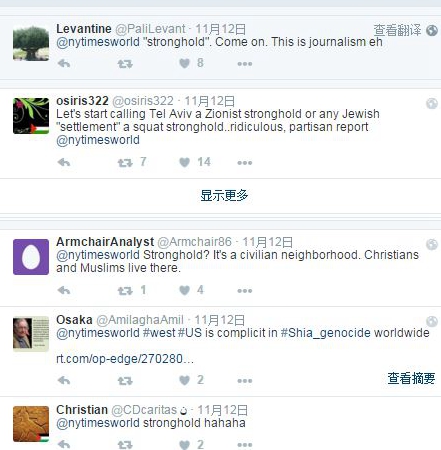Viewport: 441px width, 450px height.
Task: Retweet Levantine's journalism tweet
Action: point(125,64)
